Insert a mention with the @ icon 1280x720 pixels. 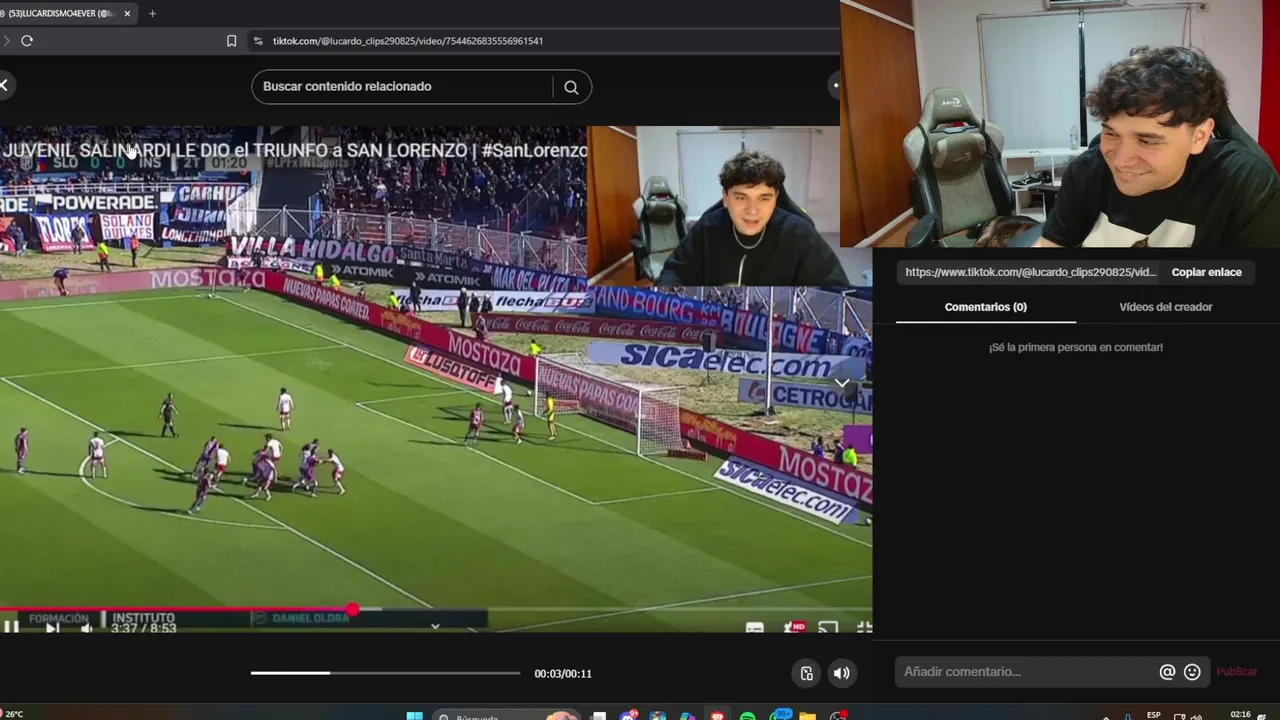click(x=1167, y=672)
